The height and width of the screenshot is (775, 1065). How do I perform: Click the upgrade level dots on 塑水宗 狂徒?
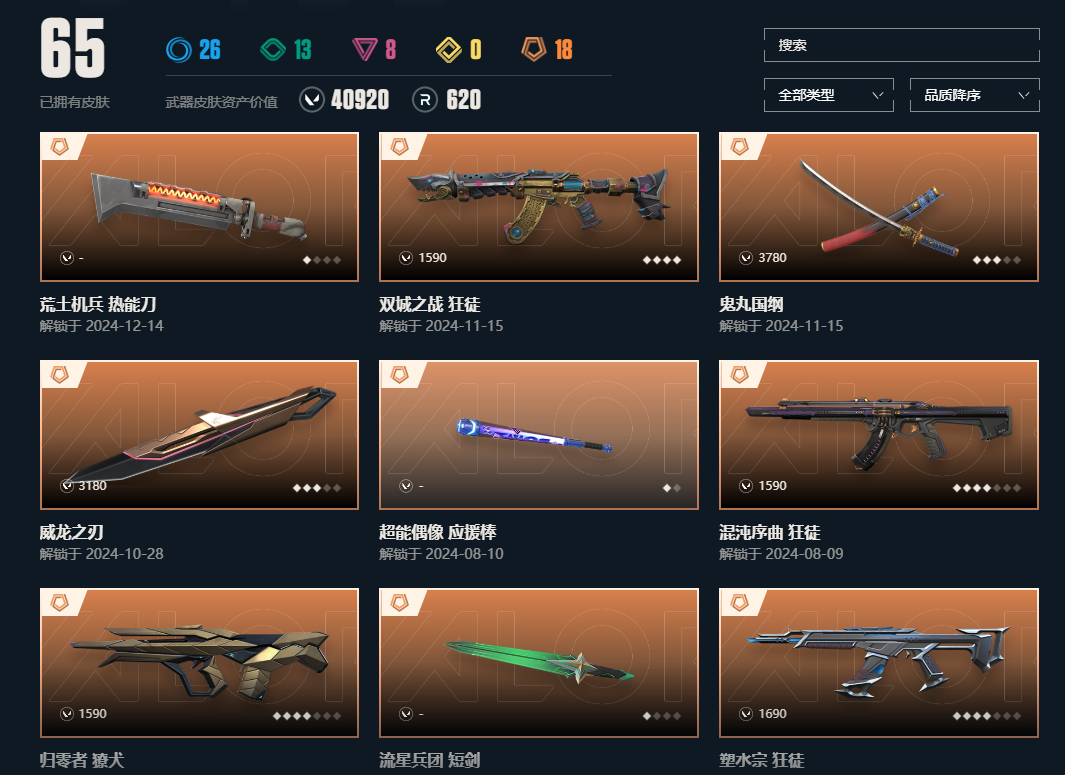986,715
